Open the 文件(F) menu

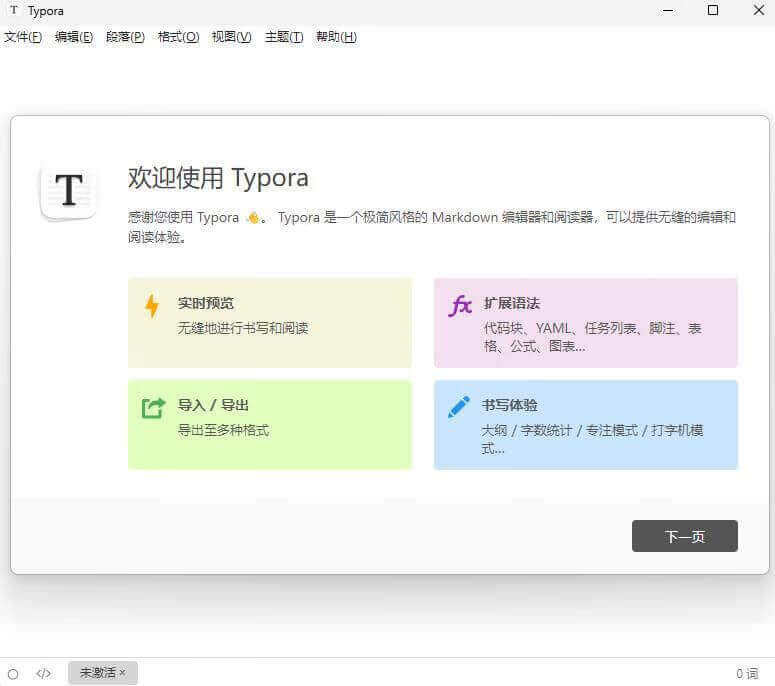(23, 37)
